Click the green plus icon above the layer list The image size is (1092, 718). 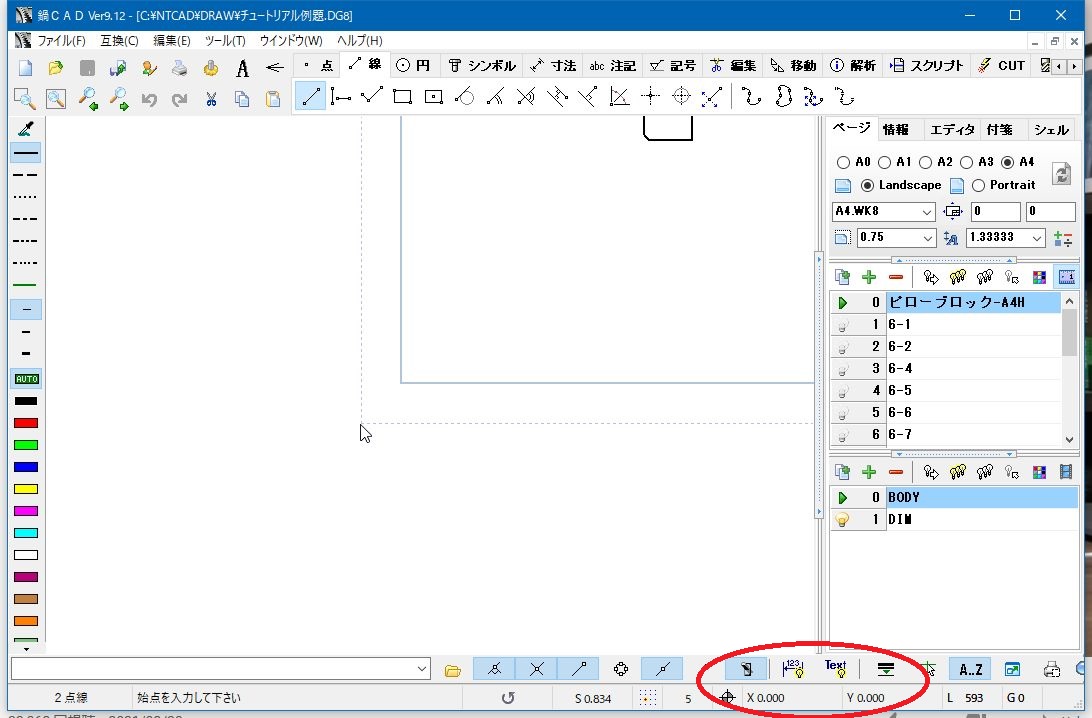(869, 472)
